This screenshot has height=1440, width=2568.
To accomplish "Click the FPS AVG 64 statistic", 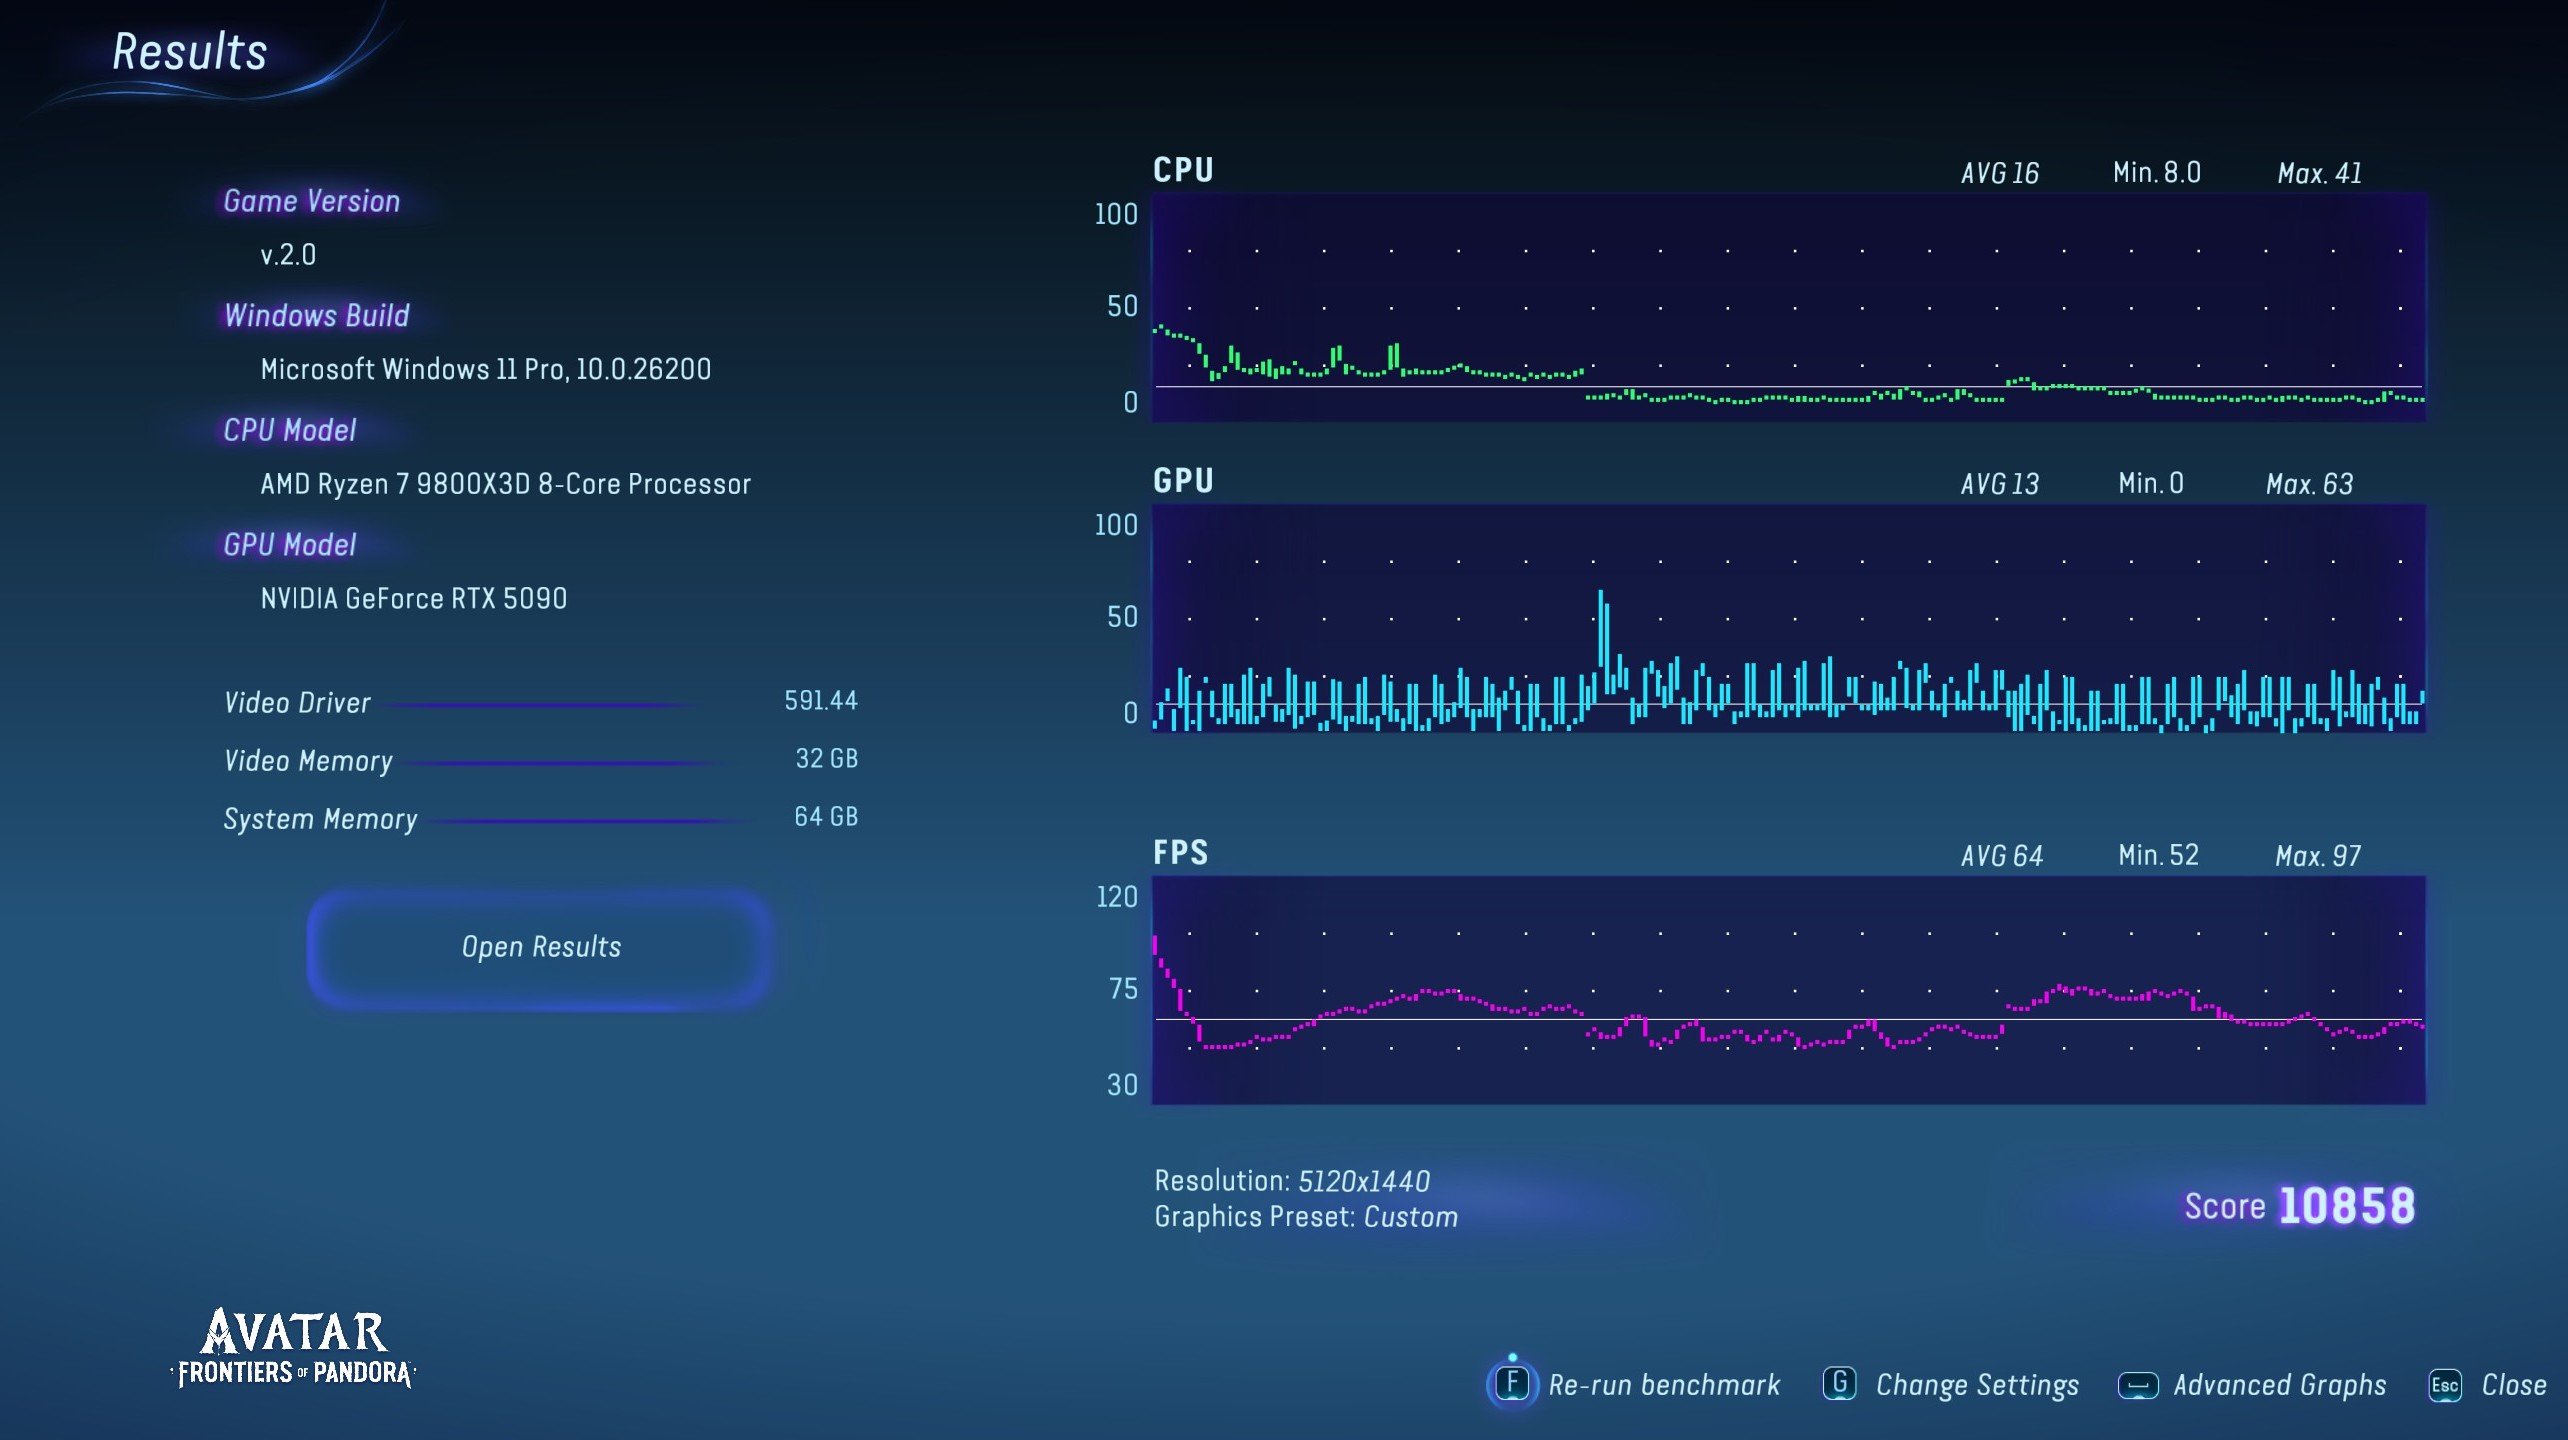I will click(x=2000, y=856).
